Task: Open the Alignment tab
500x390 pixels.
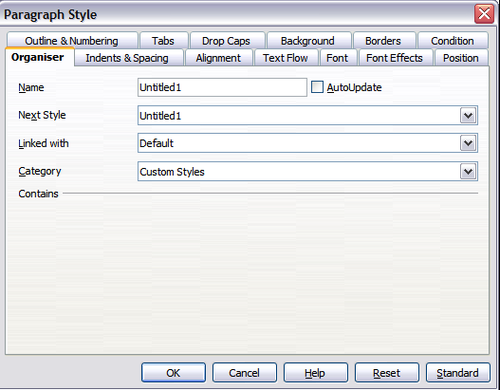Action: (219, 58)
